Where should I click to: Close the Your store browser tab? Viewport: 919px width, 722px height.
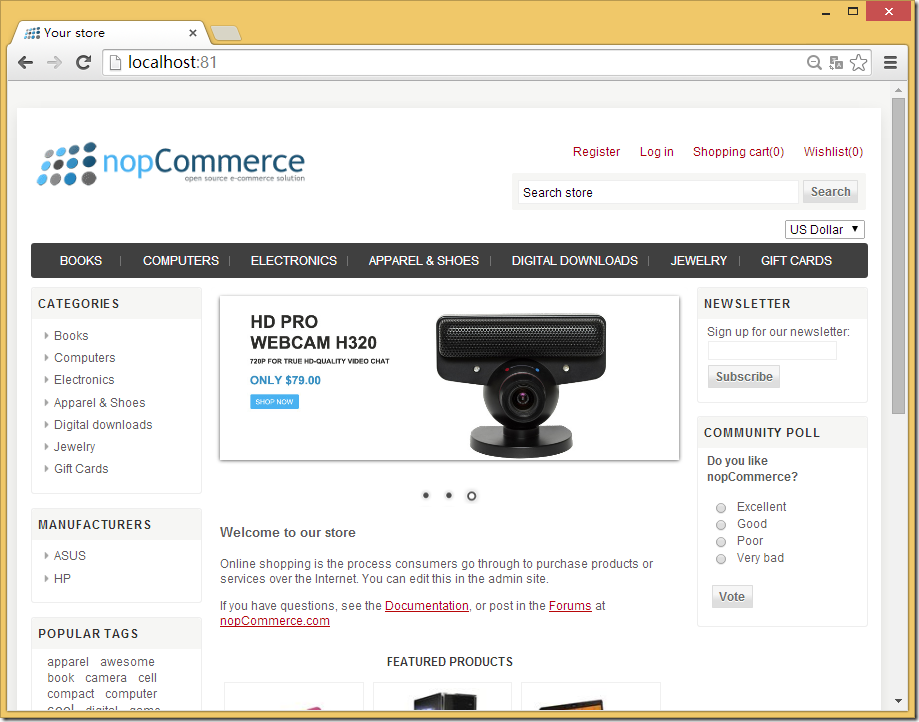click(x=193, y=33)
